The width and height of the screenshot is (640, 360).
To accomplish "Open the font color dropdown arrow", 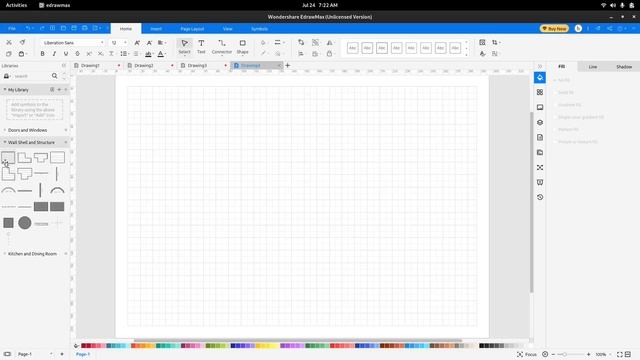I will pos(166,54).
